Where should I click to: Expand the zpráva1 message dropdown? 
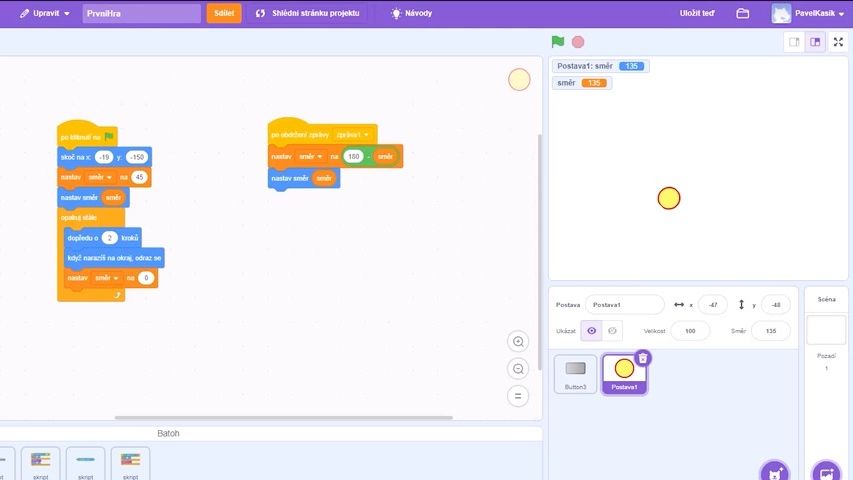point(355,134)
